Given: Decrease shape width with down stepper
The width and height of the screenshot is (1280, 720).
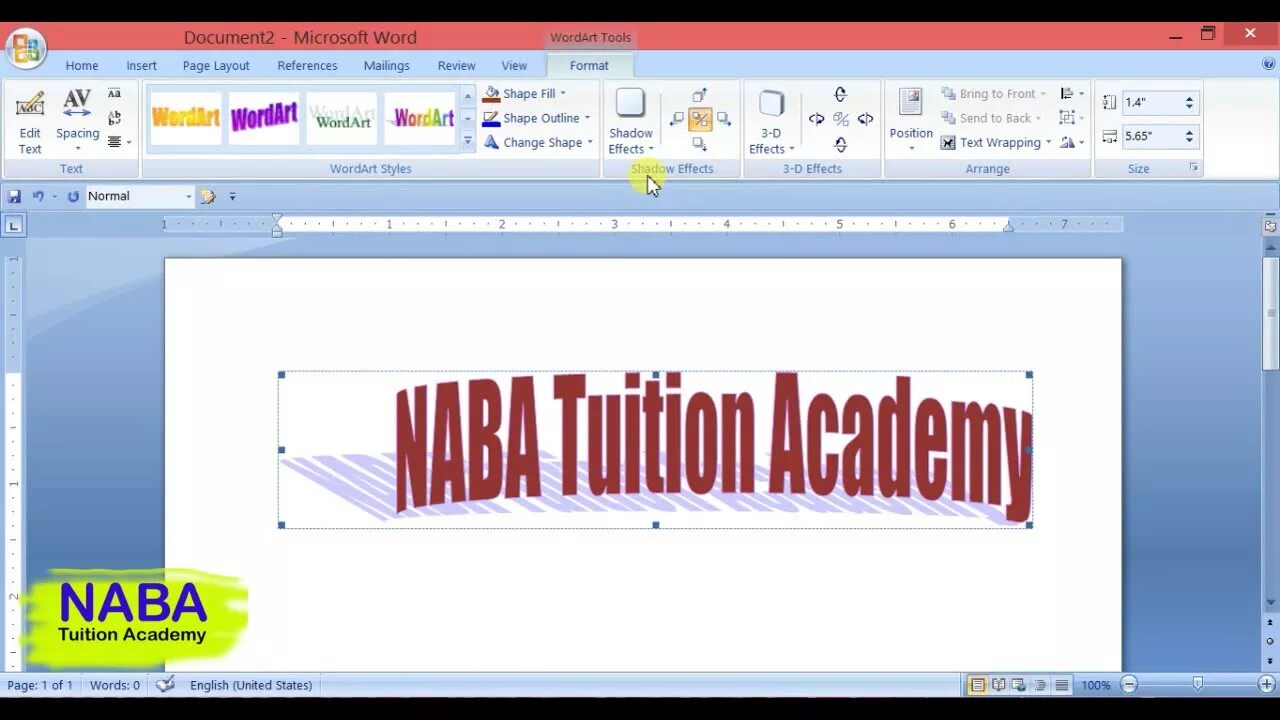Looking at the screenshot, I should 1189,141.
